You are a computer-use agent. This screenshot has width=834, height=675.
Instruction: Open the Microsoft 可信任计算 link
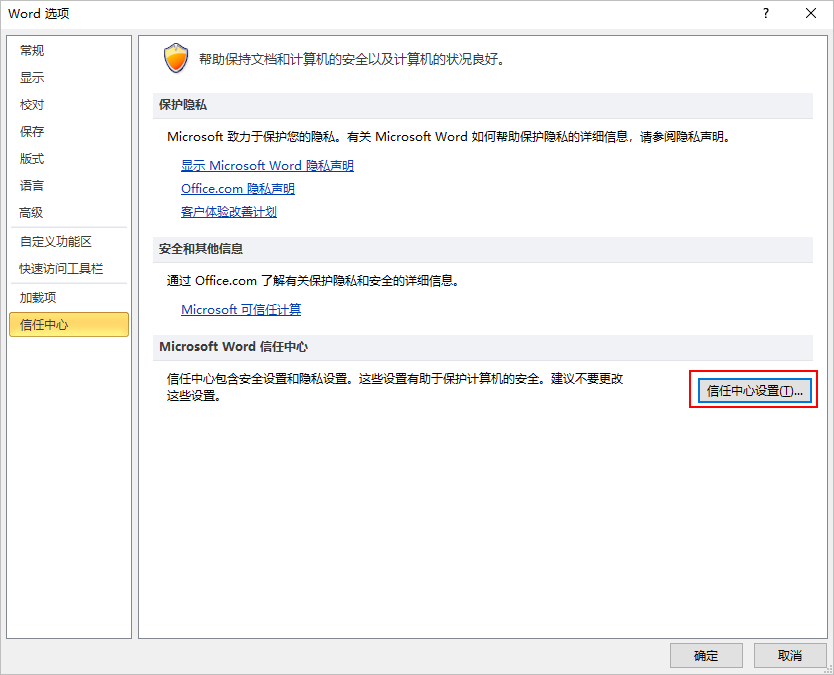click(x=241, y=310)
